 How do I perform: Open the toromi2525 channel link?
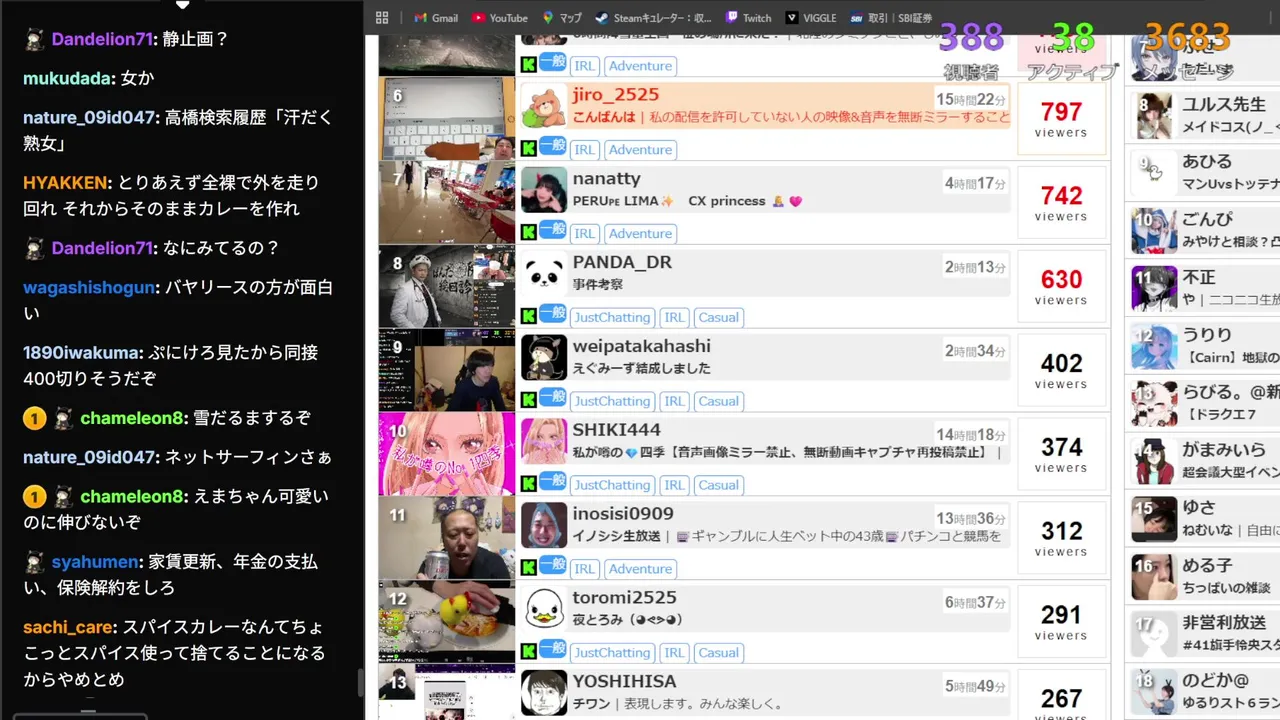point(624,598)
